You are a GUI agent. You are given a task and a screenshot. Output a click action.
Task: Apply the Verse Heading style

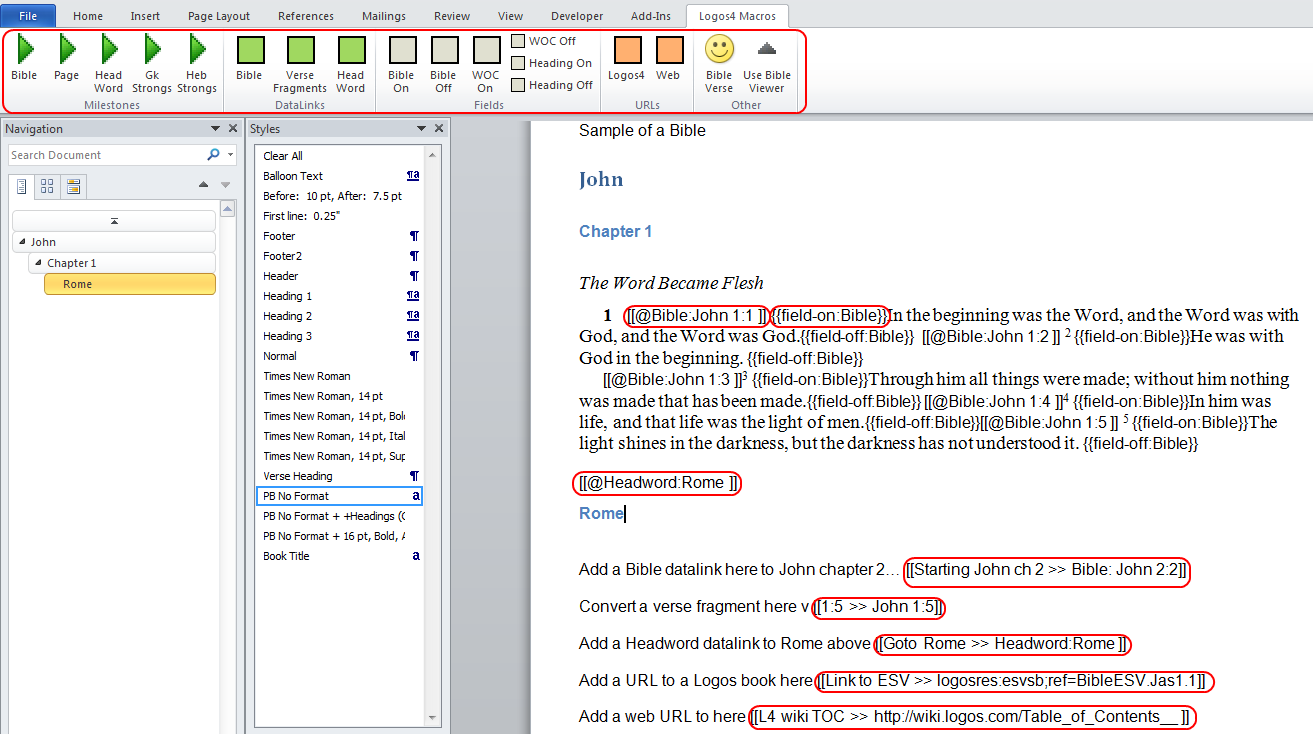coord(340,476)
